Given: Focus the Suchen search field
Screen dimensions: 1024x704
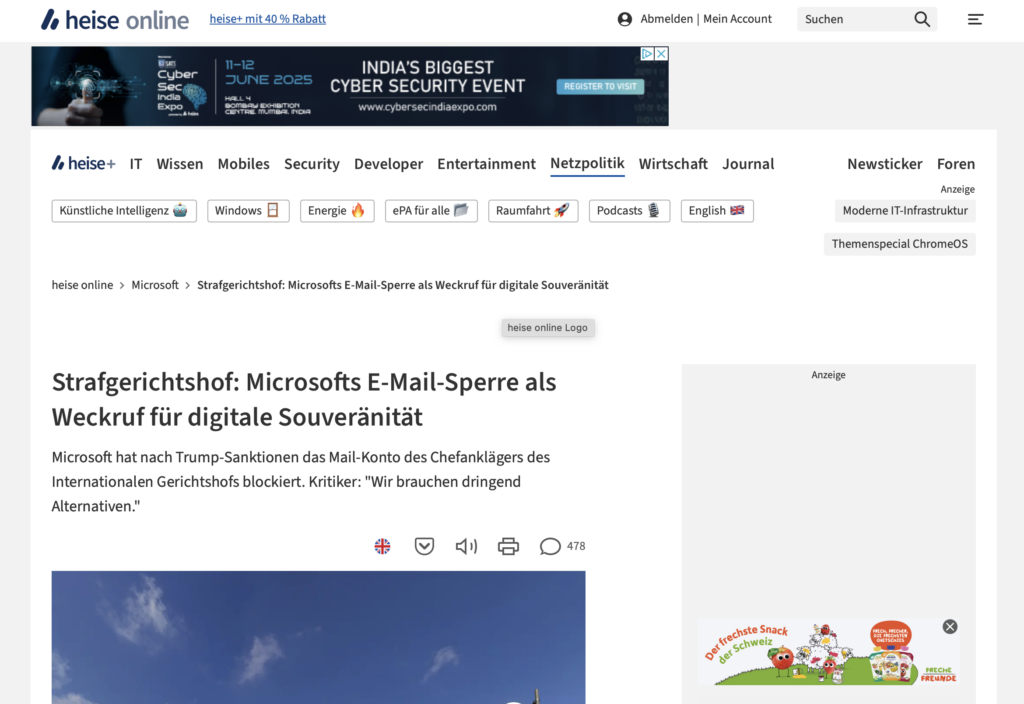Looking at the screenshot, I should coord(854,19).
